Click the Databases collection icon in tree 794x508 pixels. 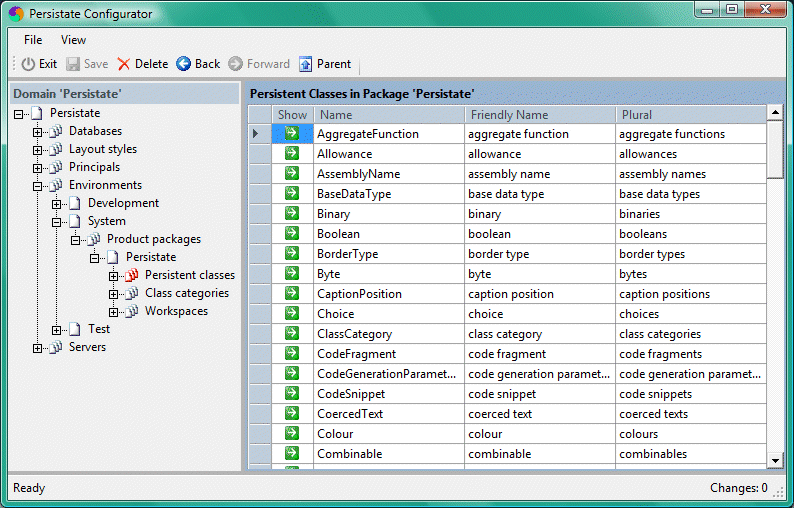[x=56, y=131]
